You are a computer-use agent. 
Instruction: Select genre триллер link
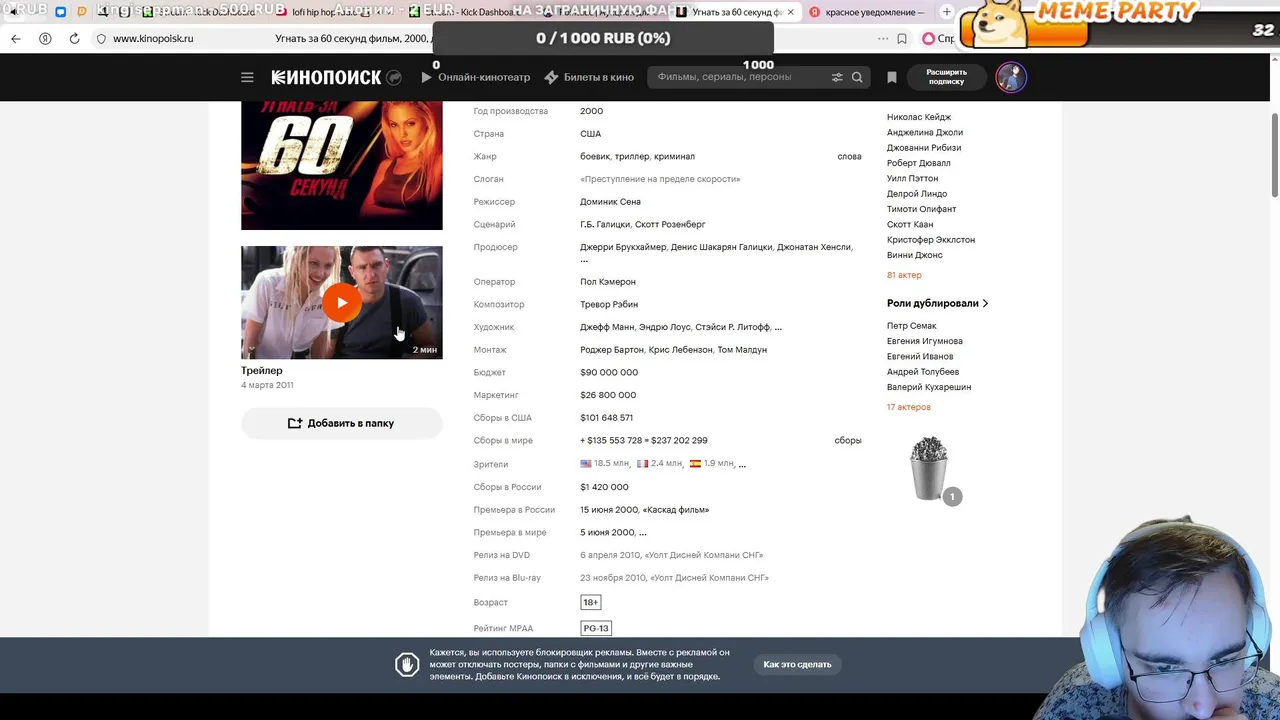click(x=631, y=156)
